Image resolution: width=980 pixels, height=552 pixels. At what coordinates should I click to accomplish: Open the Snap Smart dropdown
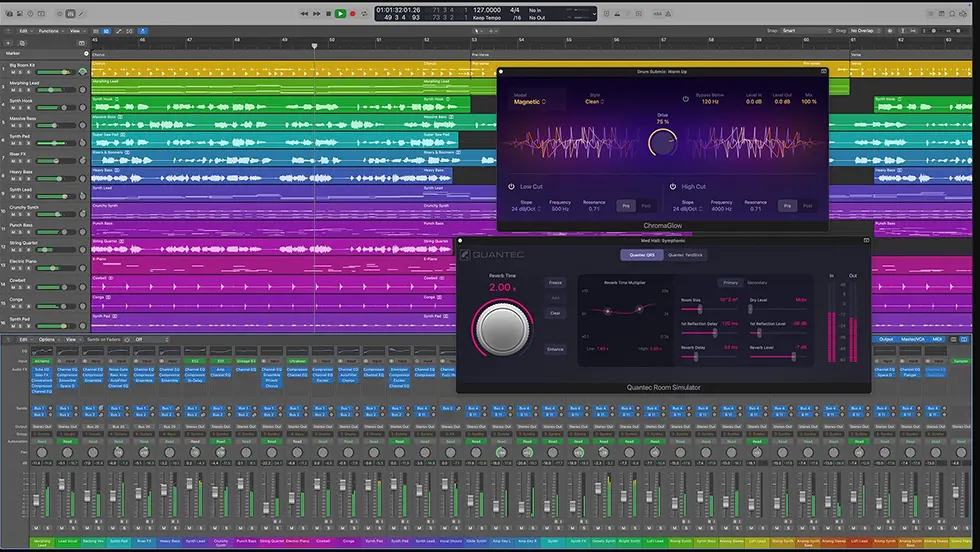coord(806,31)
